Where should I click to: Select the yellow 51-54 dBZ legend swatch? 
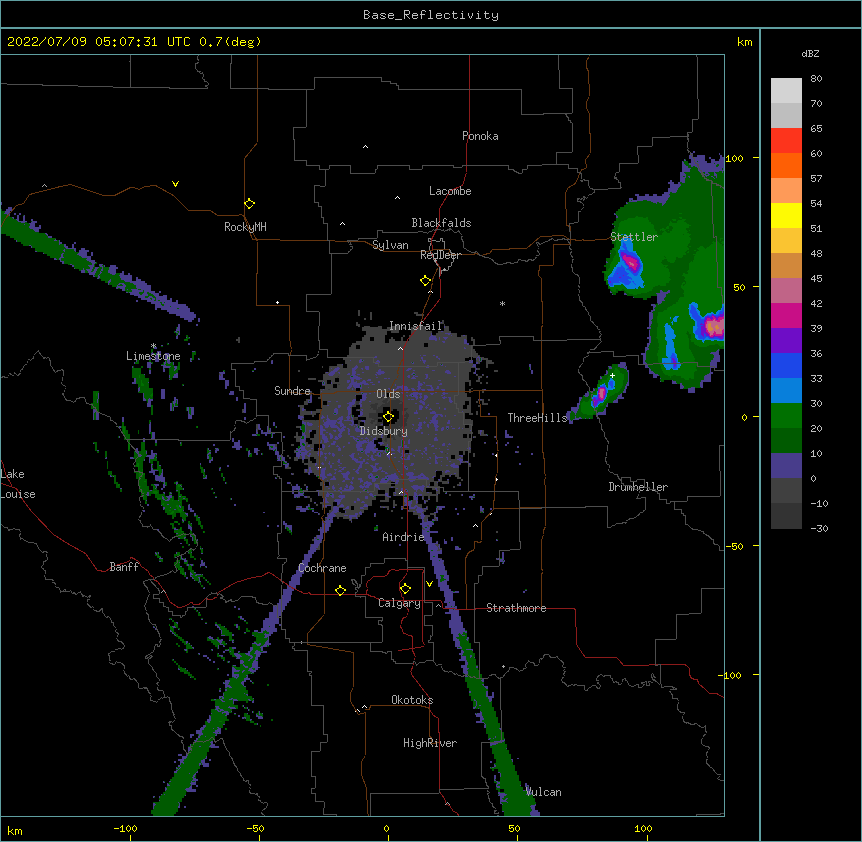click(786, 215)
